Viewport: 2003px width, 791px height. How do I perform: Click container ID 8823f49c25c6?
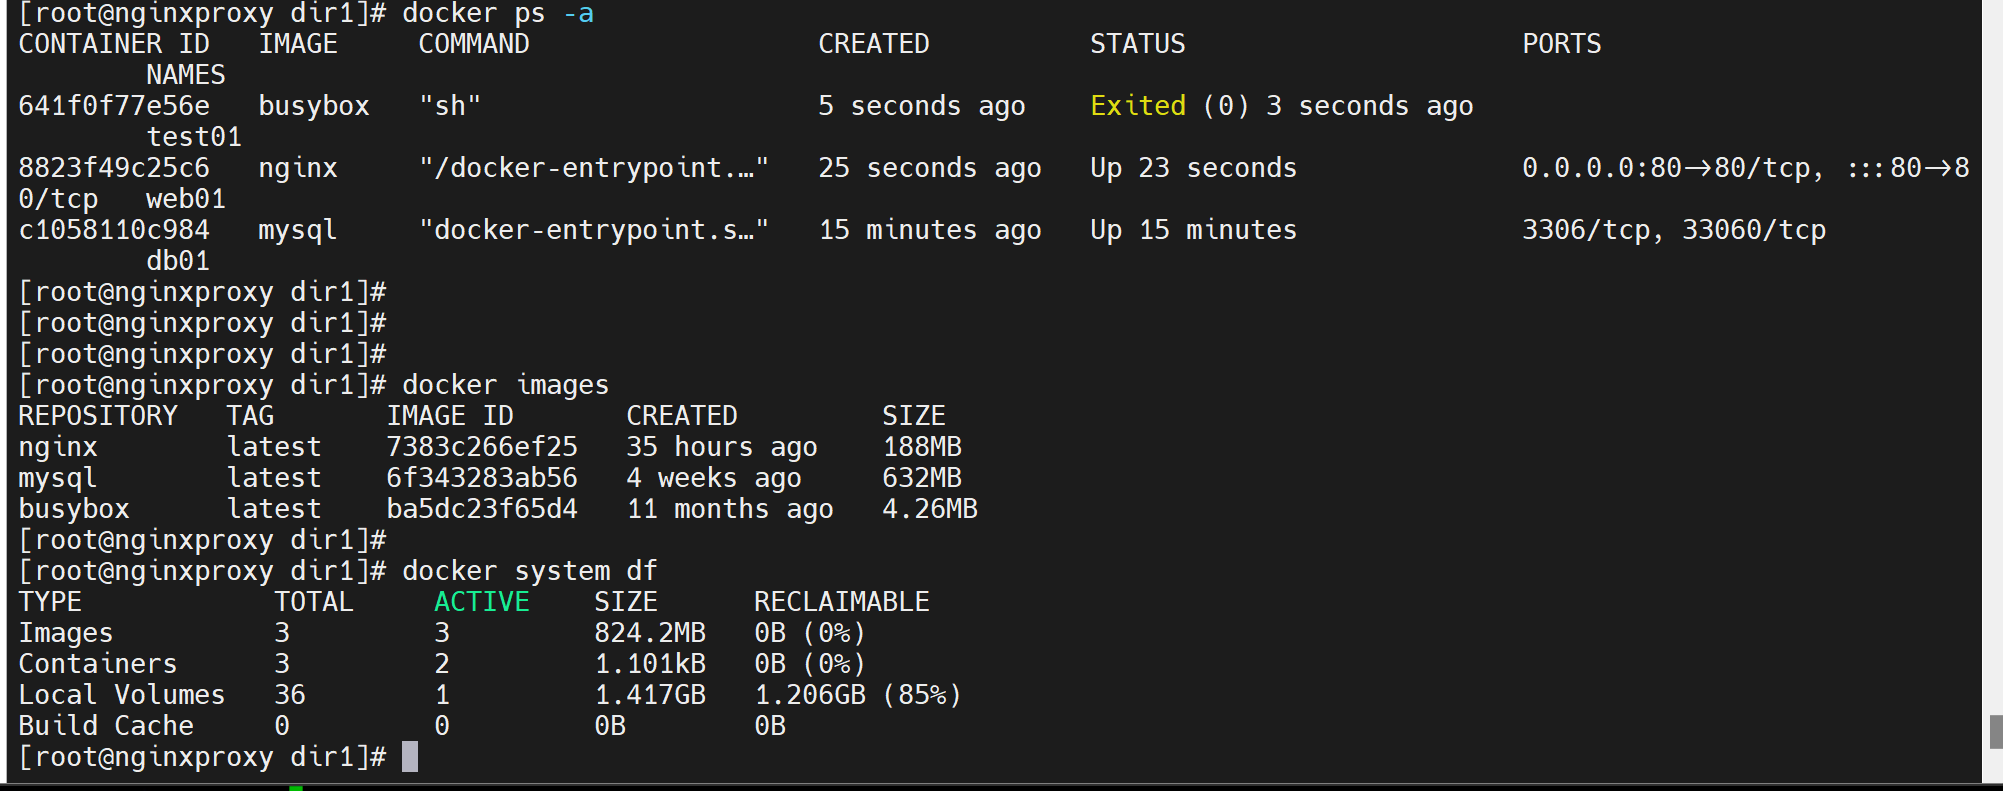pyautogui.click(x=114, y=168)
